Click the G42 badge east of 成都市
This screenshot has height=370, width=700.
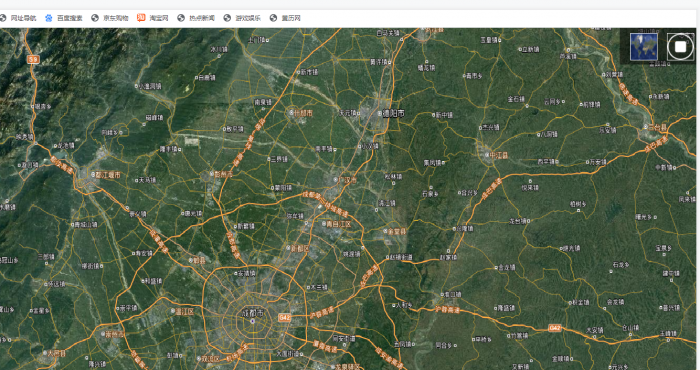coord(285,318)
